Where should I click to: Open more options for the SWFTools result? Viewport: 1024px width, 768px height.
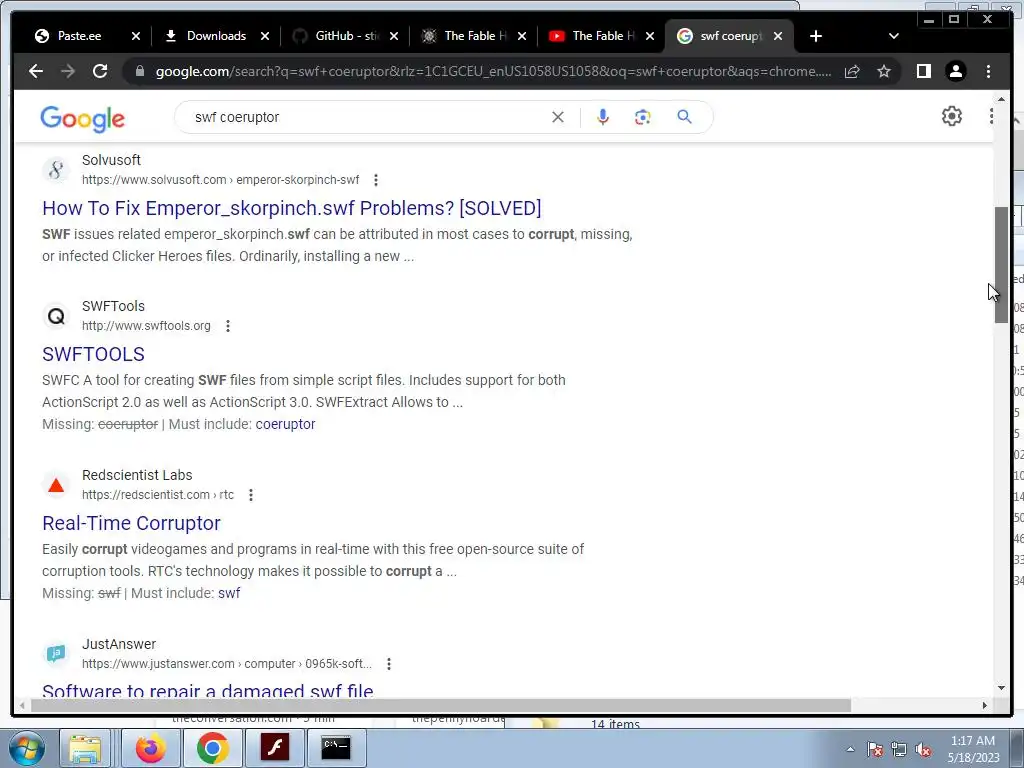(x=227, y=326)
